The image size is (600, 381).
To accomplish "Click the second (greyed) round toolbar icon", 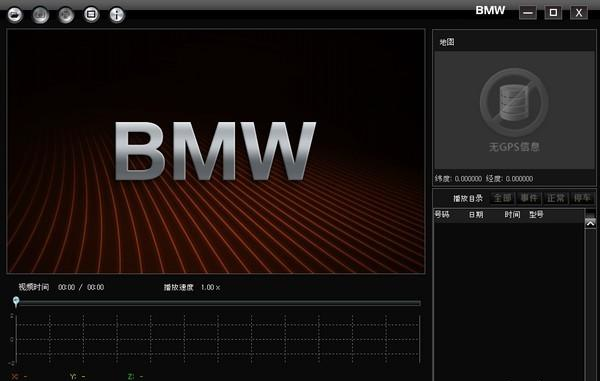I will tap(41, 15).
